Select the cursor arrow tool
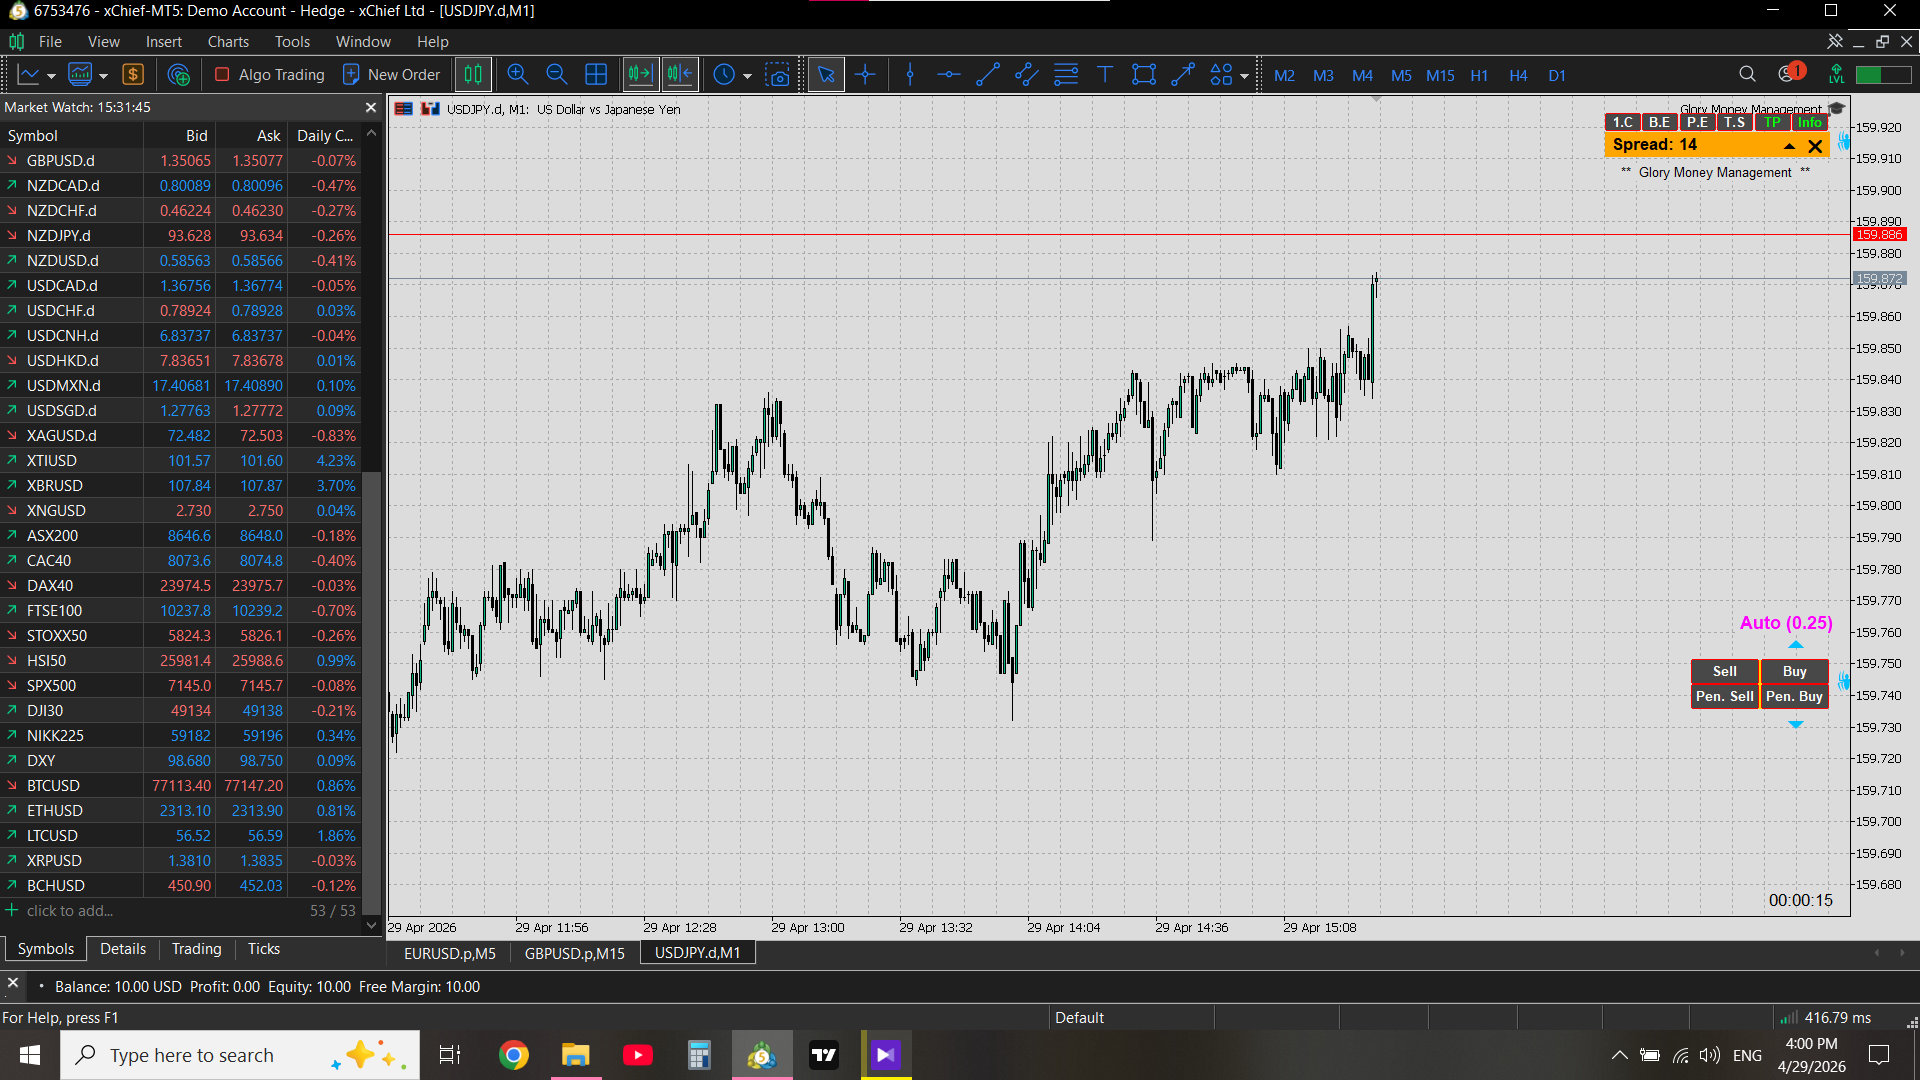 826,75
